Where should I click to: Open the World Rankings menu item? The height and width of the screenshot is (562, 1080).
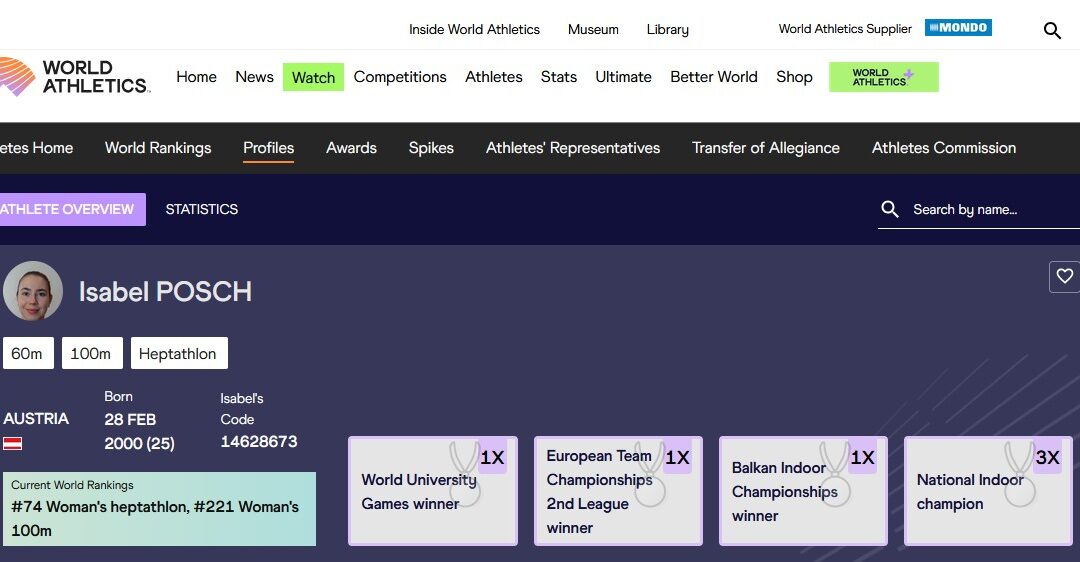click(158, 148)
